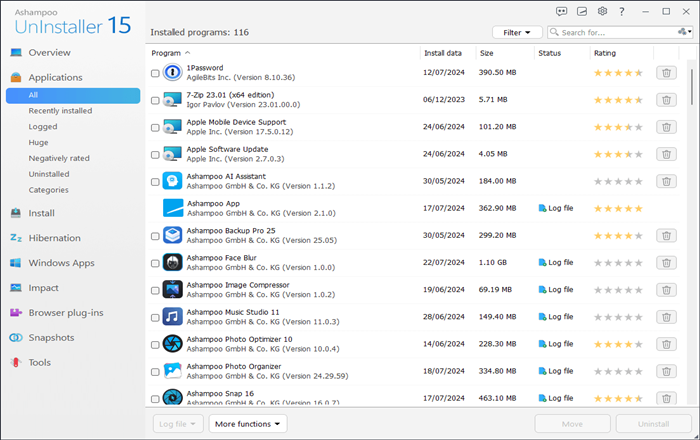
Task: Select Ashampoo Music Studio 11 checkbox
Action: [x=155, y=318]
